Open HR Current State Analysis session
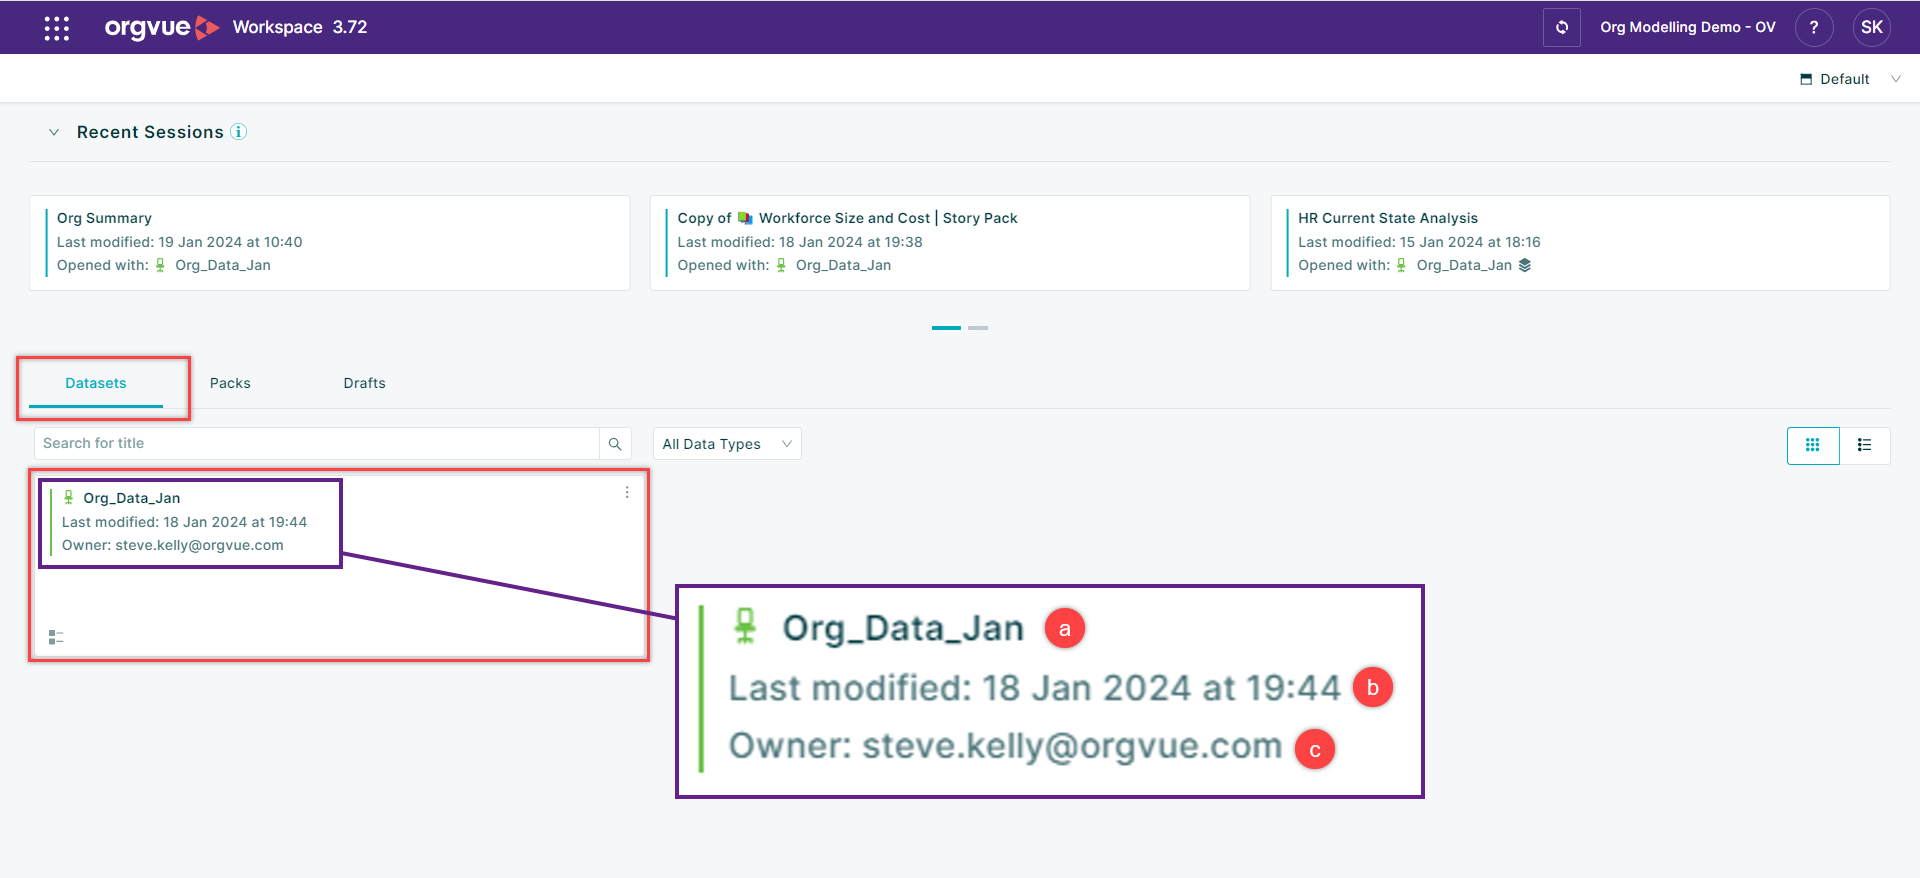Image resolution: width=1920 pixels, height=878 pixels. (1580, 243)
